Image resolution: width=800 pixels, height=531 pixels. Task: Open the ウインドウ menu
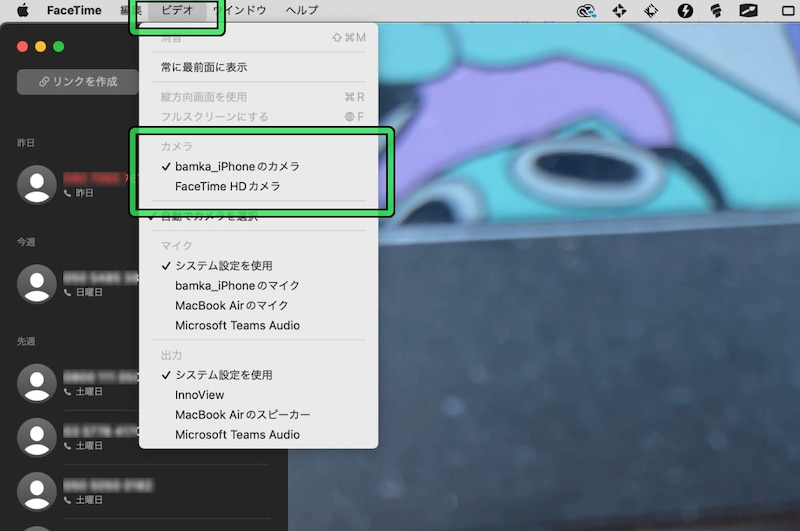pyautogui.click(x=240, y=10)
